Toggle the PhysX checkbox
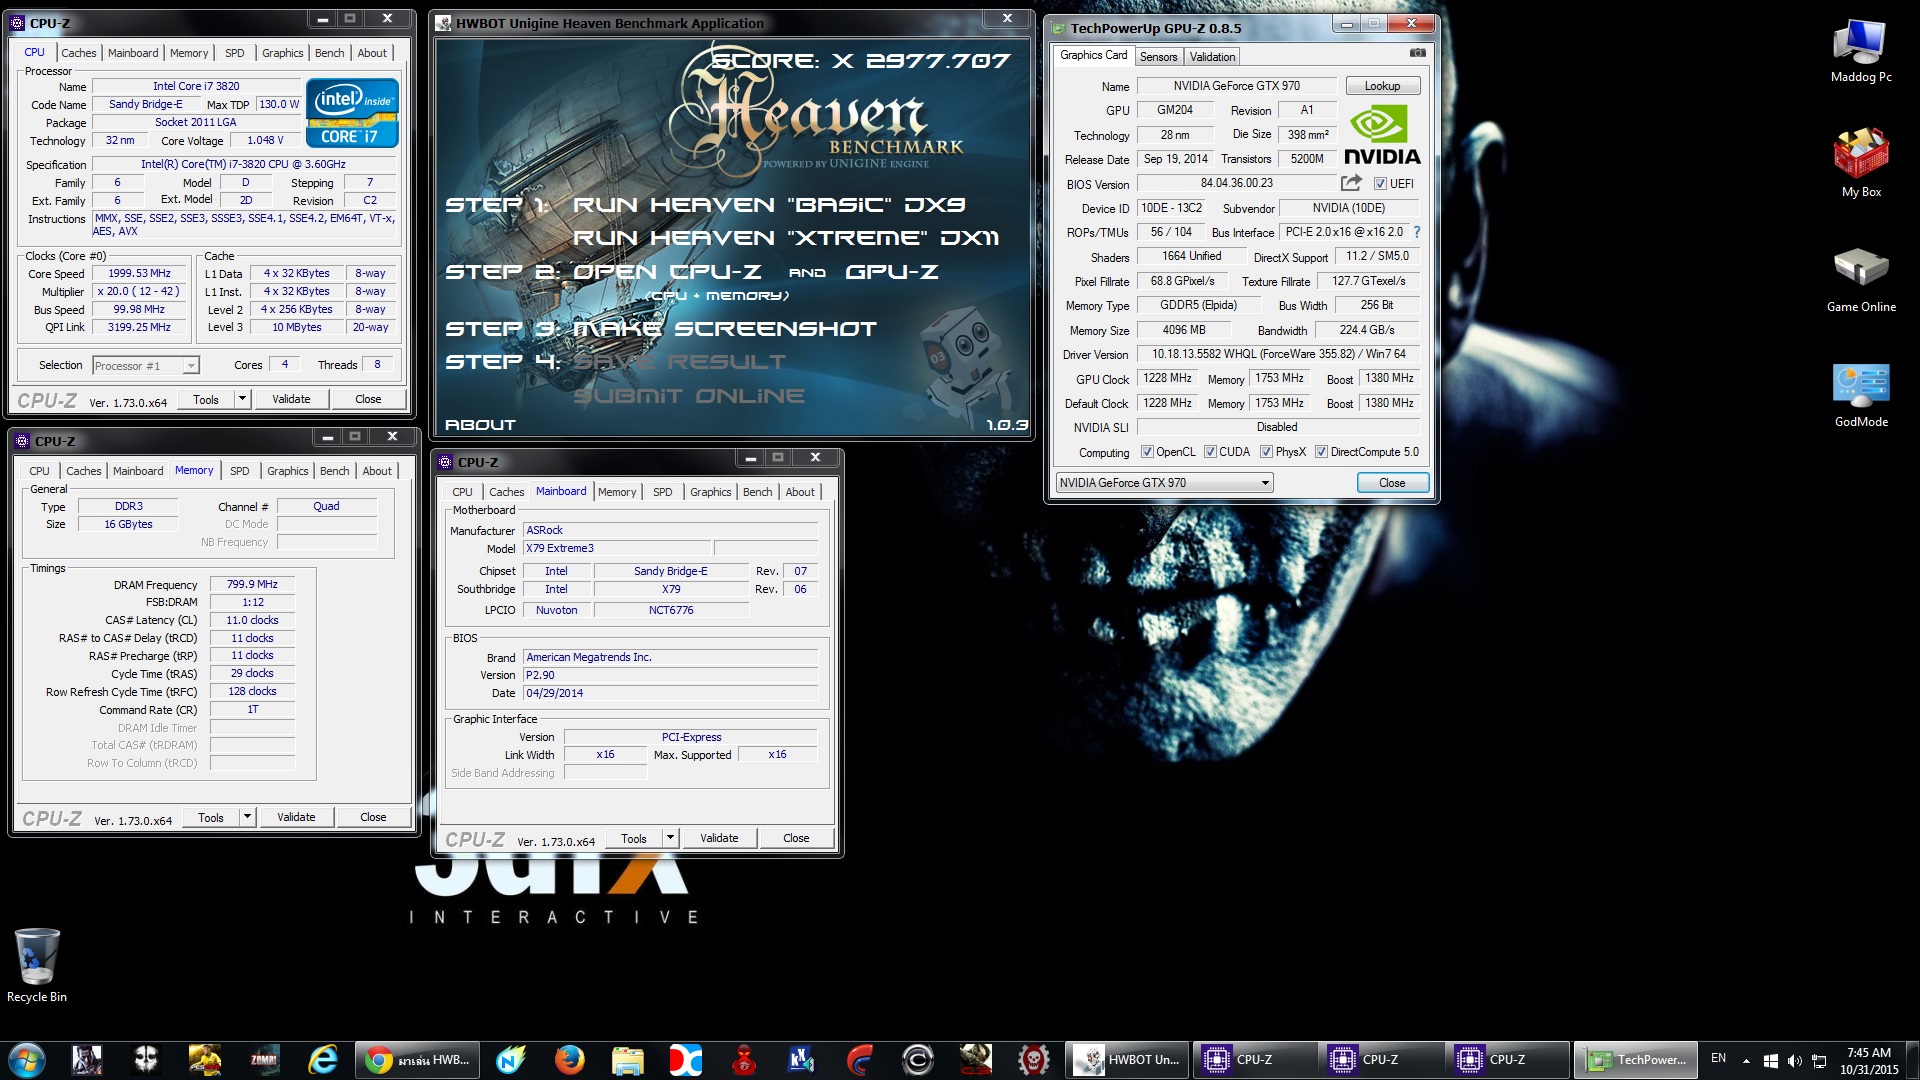This screenshot has width=1920, height=1080. click(1266, 452)
